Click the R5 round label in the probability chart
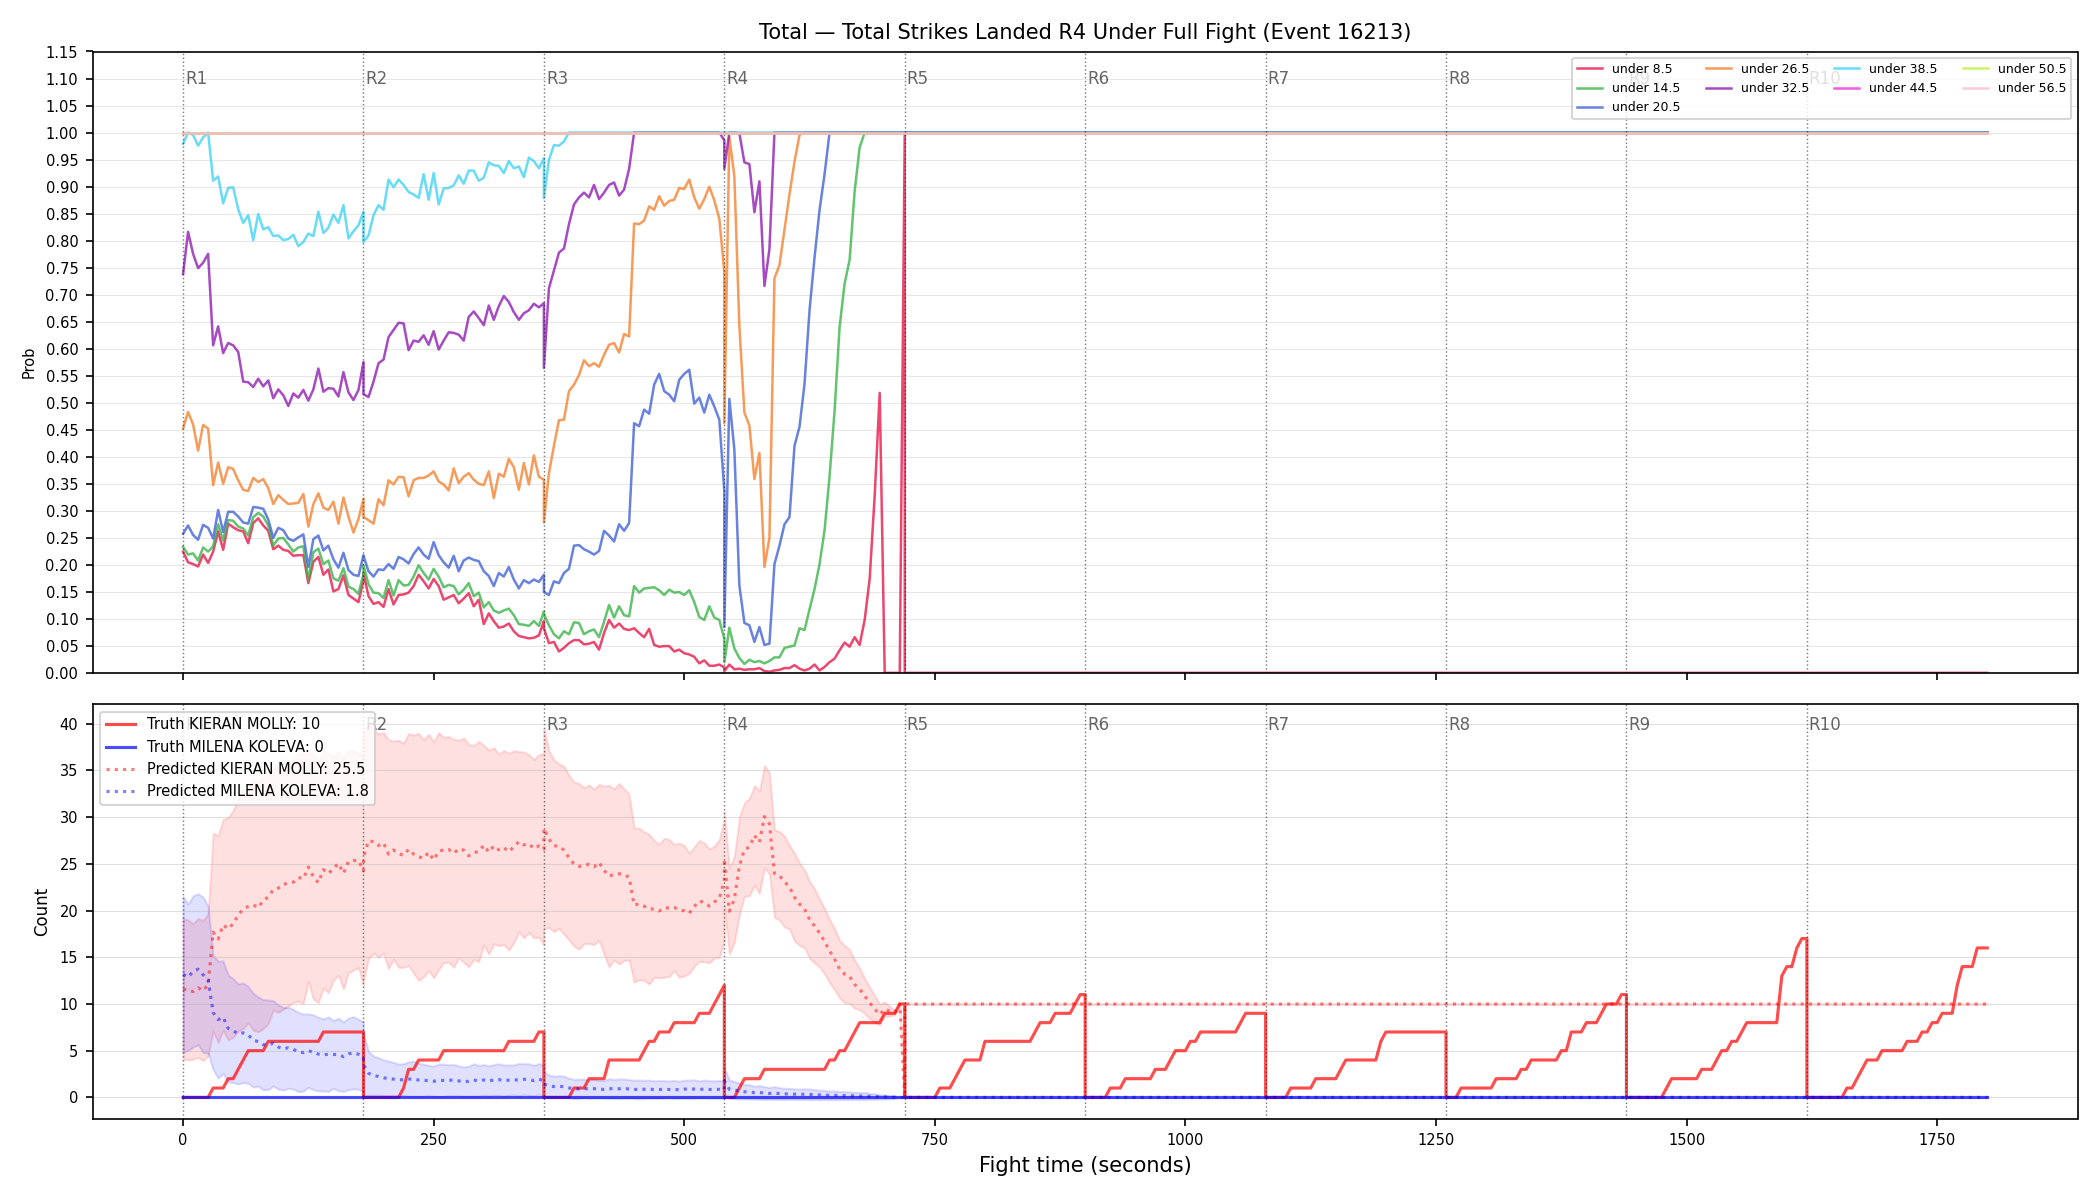Screen dimensions: 2100x1200 click(x=917, y=78)
